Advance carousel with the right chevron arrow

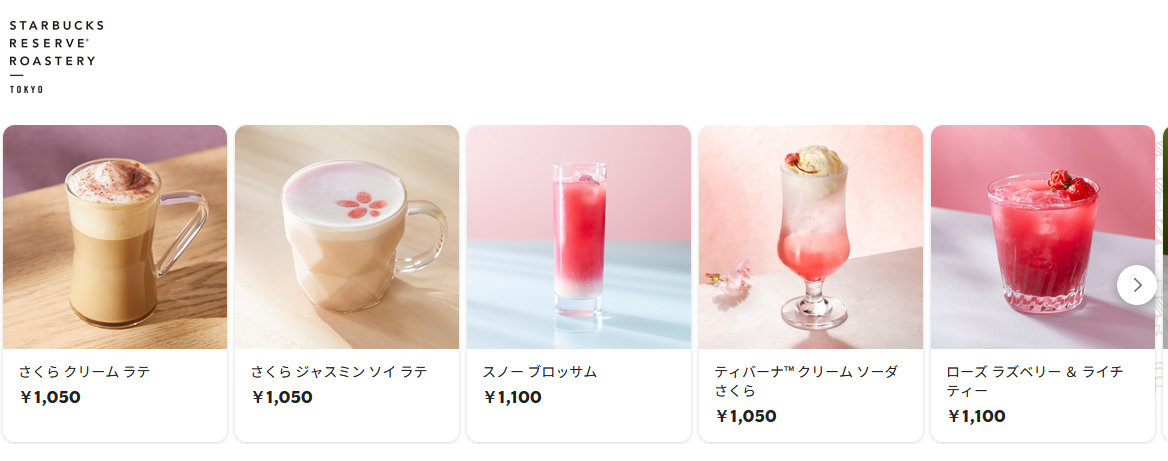1137,284
